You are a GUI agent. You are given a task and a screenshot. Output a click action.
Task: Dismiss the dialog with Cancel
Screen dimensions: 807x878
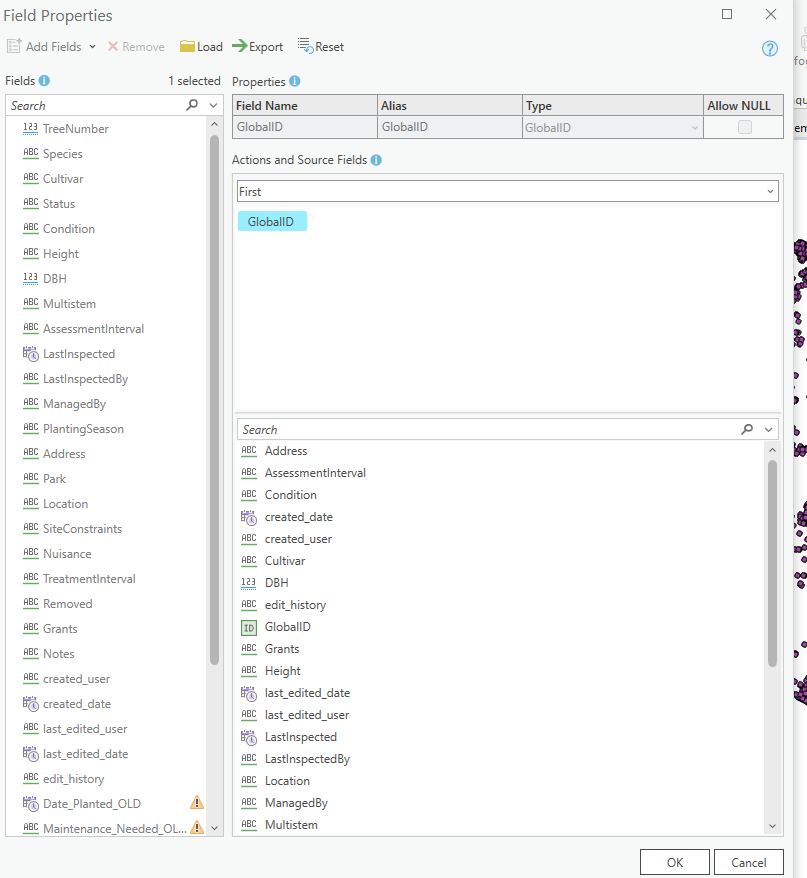coord(748,861)
